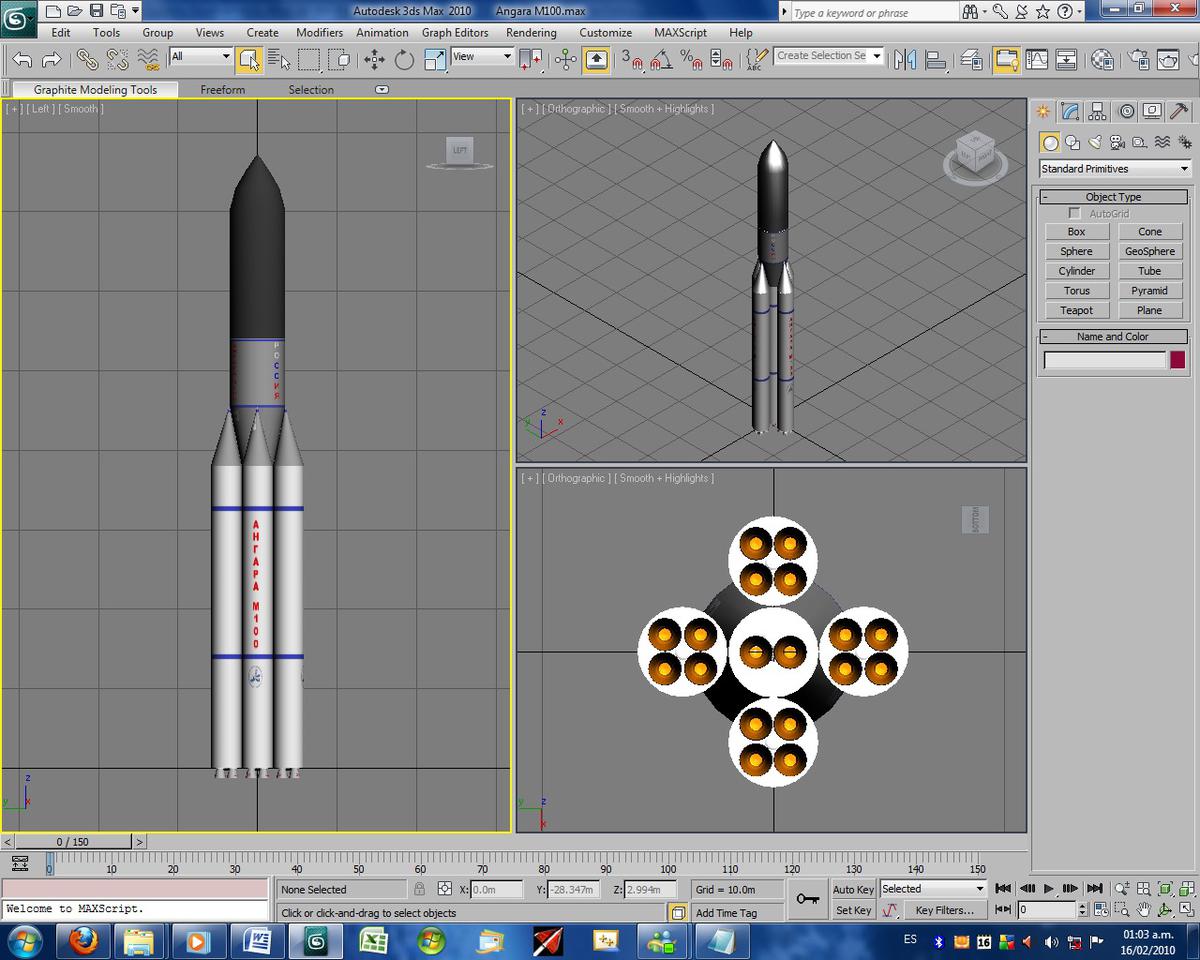Switch to the Display command panel
The image size is (1200, 960).
1153,111
